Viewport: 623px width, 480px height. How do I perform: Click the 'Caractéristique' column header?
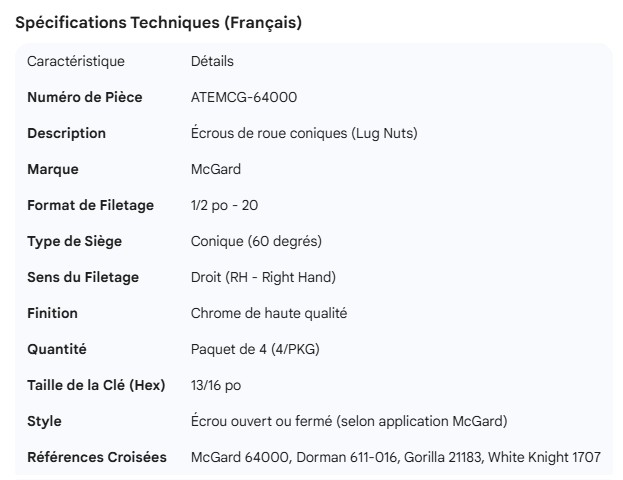click(x=76, y=61)
